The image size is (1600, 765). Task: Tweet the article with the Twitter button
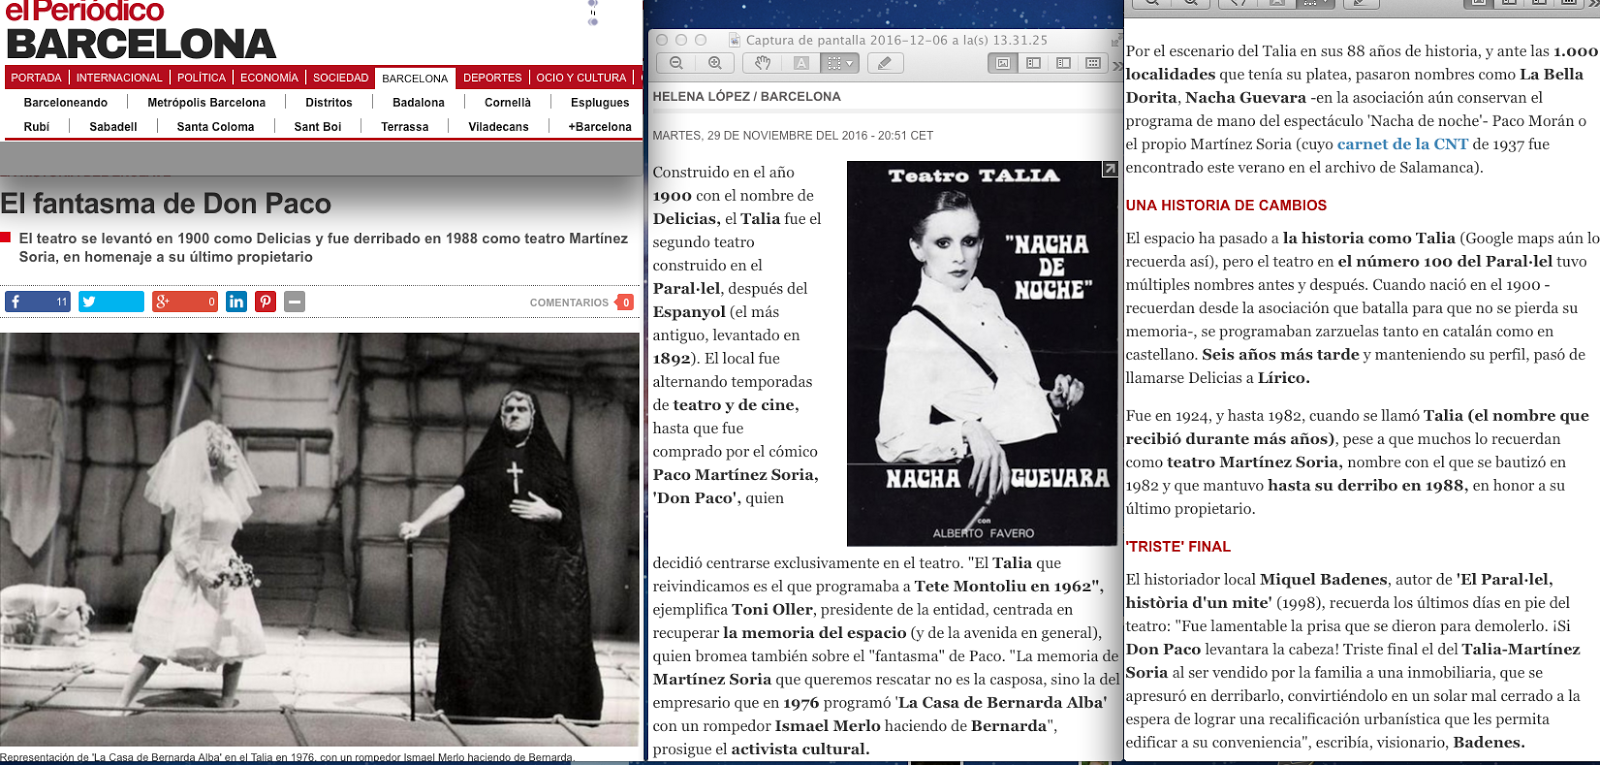click(x=111, y=301)
